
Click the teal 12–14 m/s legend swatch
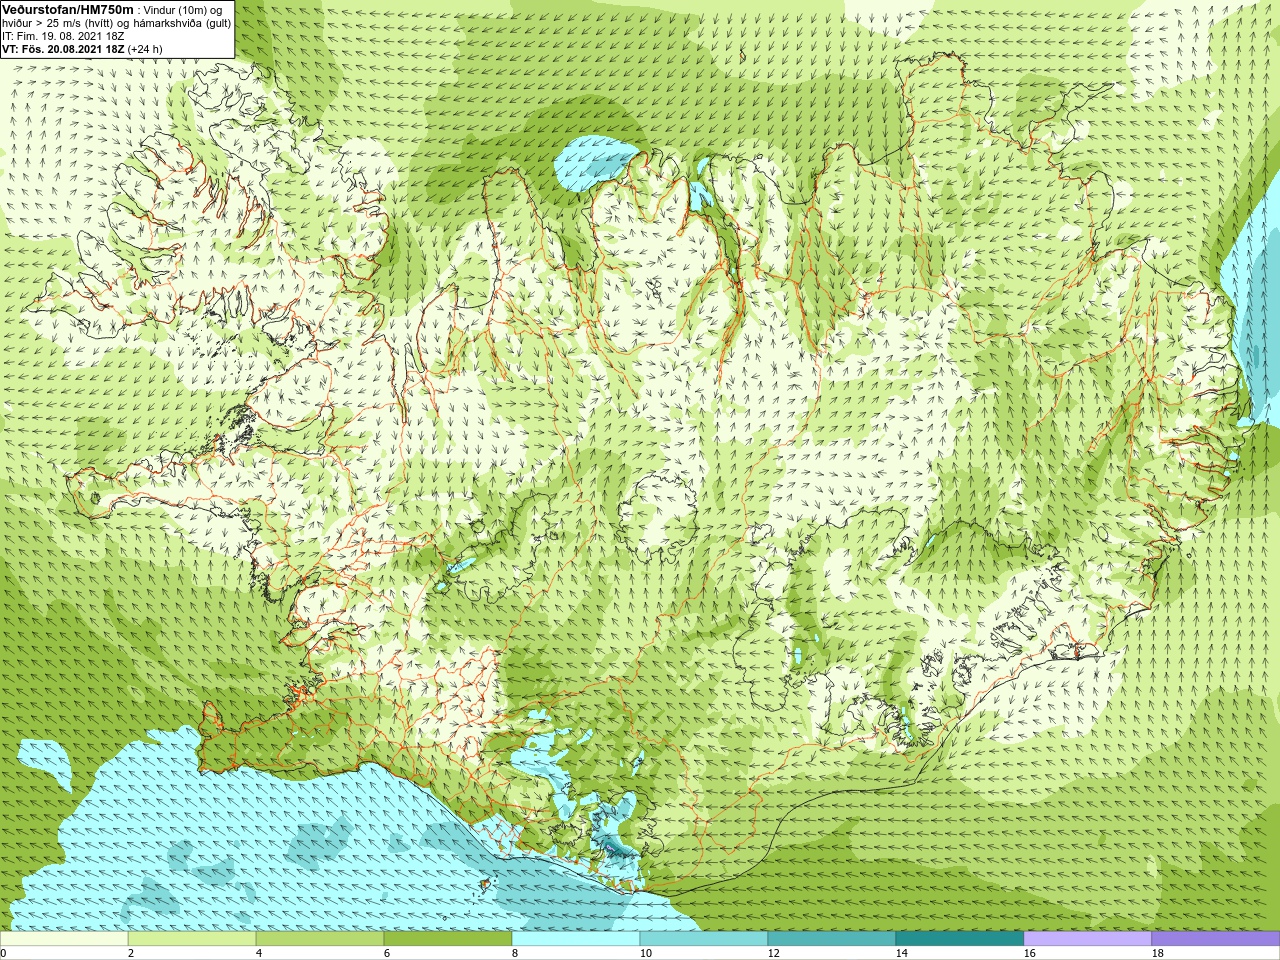pos(832,939)
